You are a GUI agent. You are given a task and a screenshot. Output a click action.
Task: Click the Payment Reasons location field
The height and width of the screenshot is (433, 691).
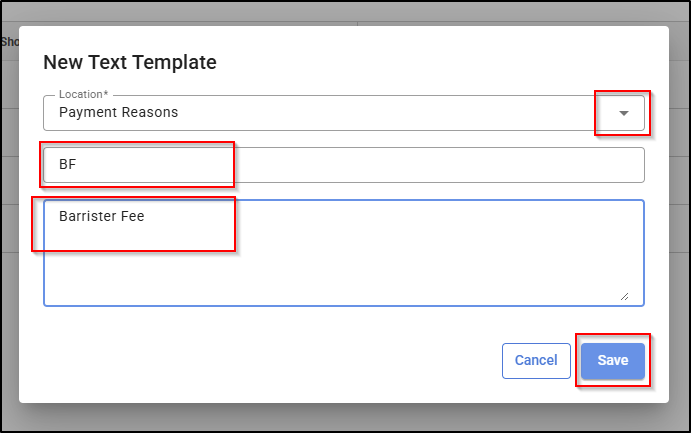click(x=300, y=113)
